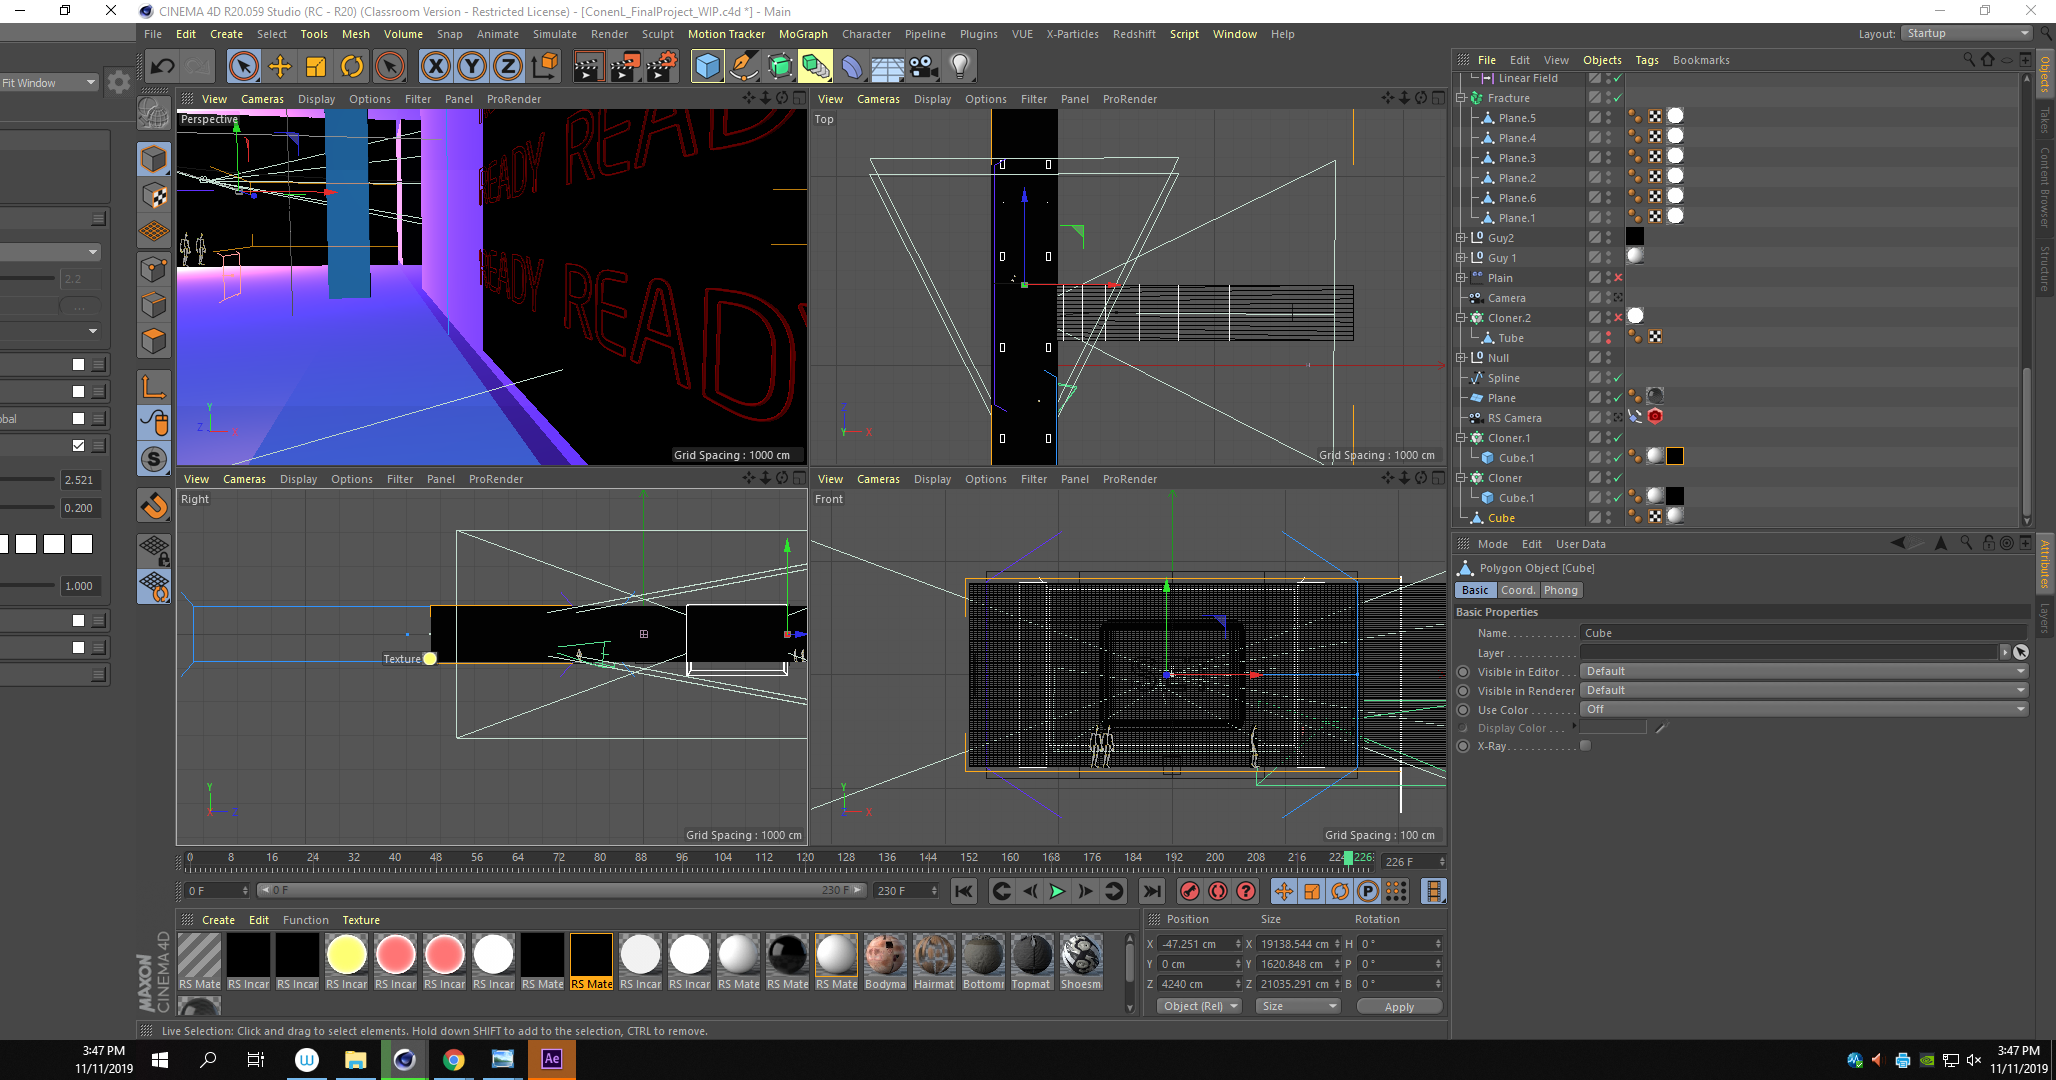Open Edit Render Settings icon
2056x1080 pixels.
coord(661,67)
